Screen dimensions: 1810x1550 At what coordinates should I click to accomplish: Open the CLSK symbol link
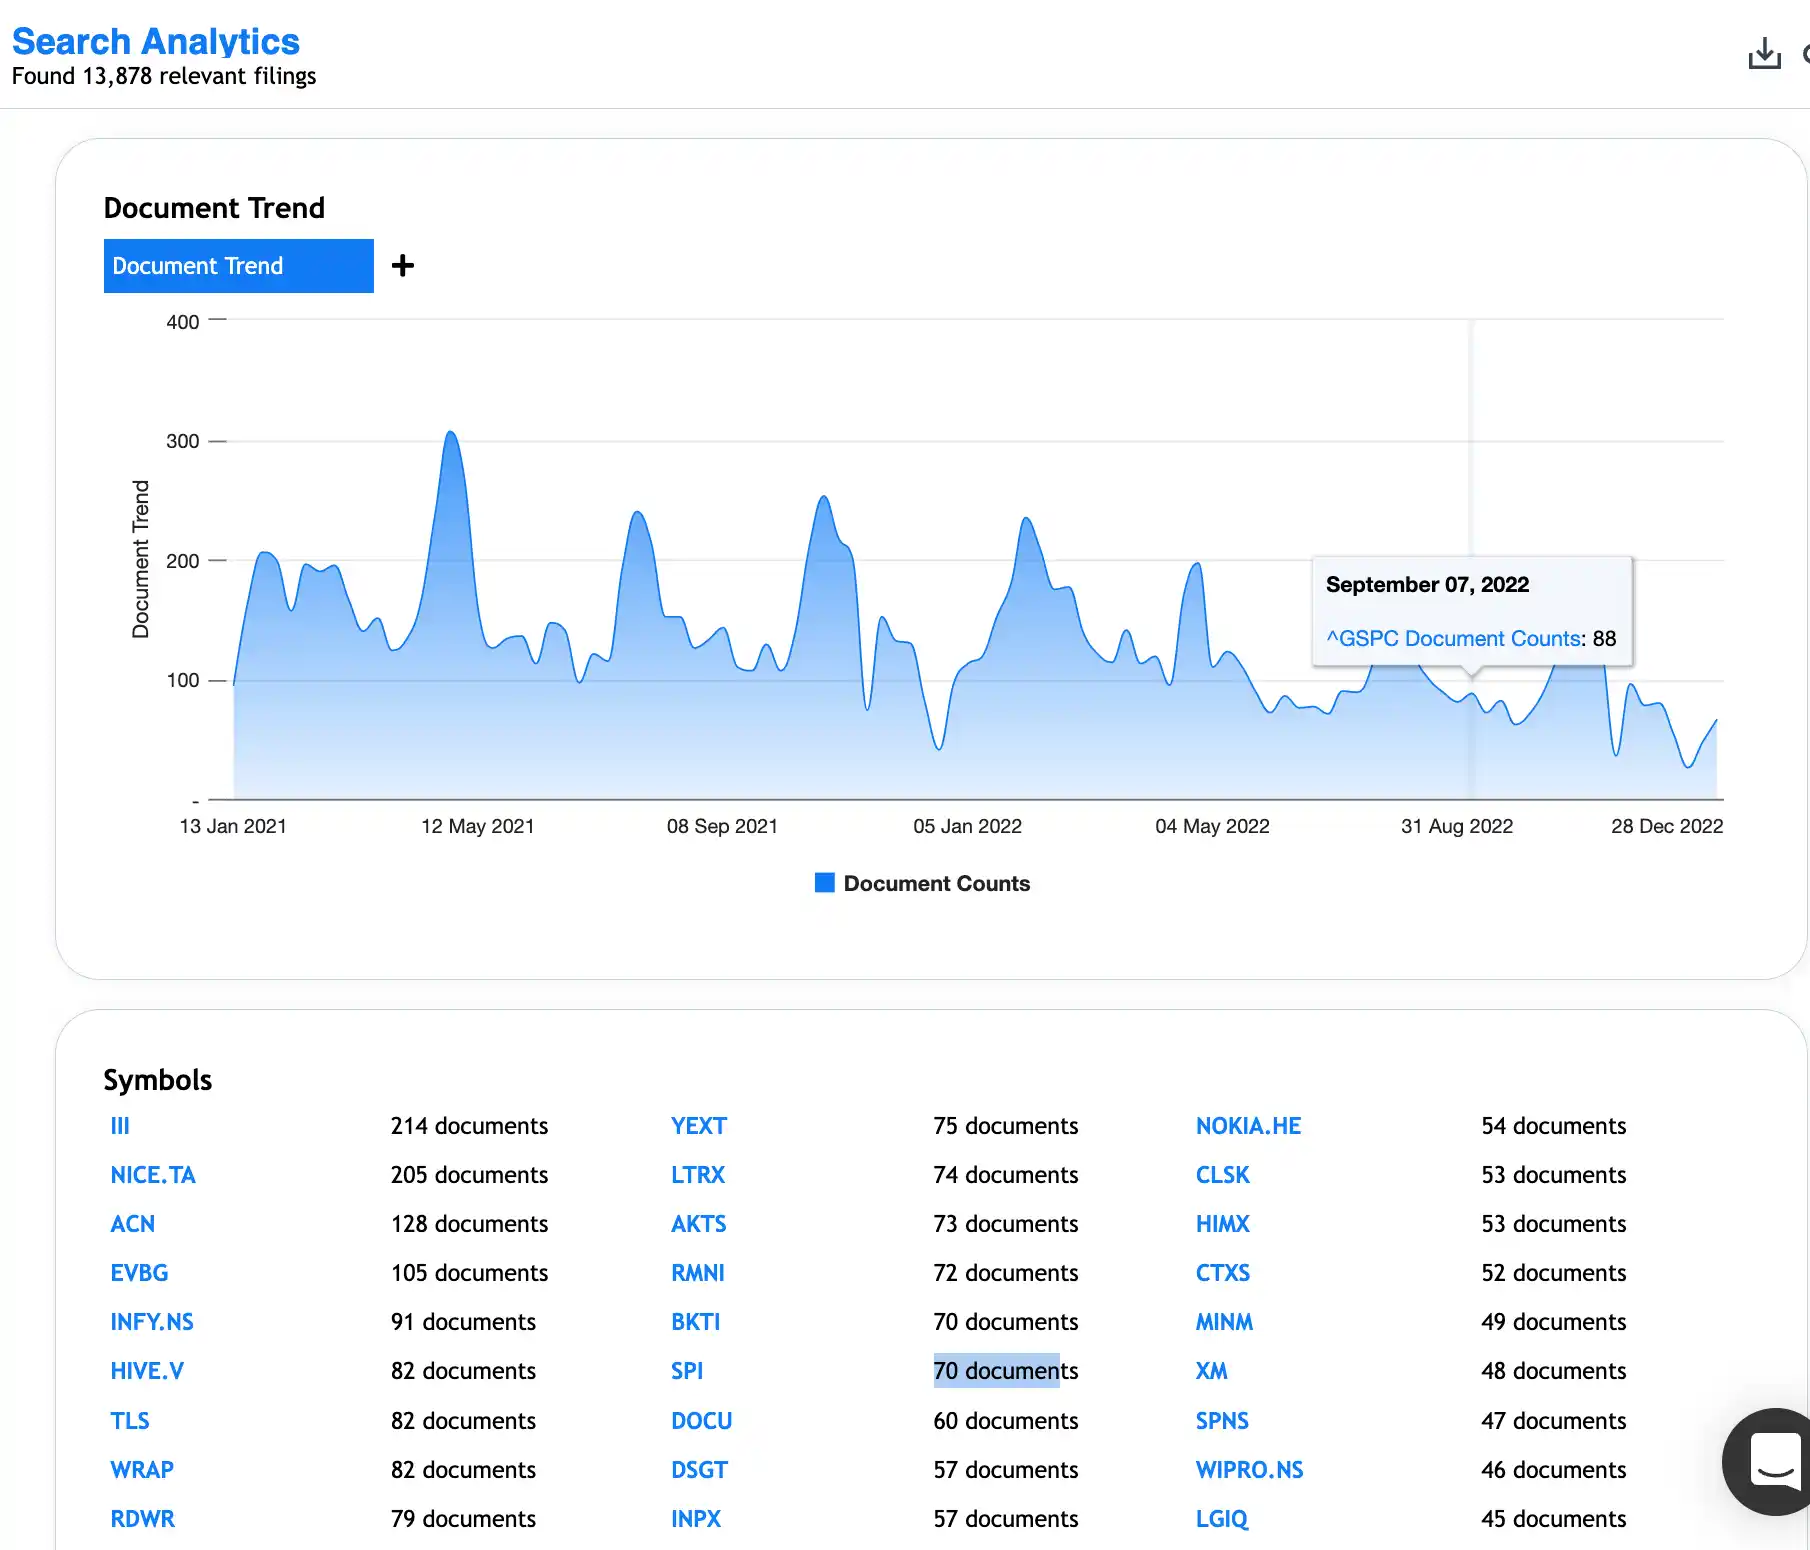point(1222,1175)
